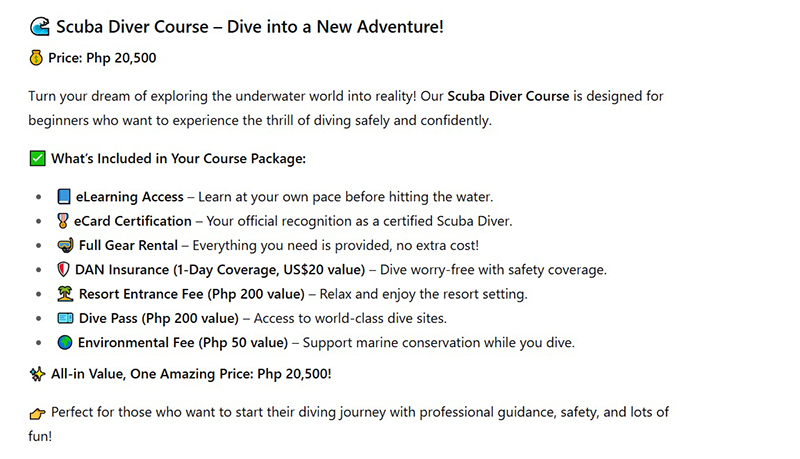Click the "eLearning Access" bold label
The image size is (800, 459).
tap(126, 197)
